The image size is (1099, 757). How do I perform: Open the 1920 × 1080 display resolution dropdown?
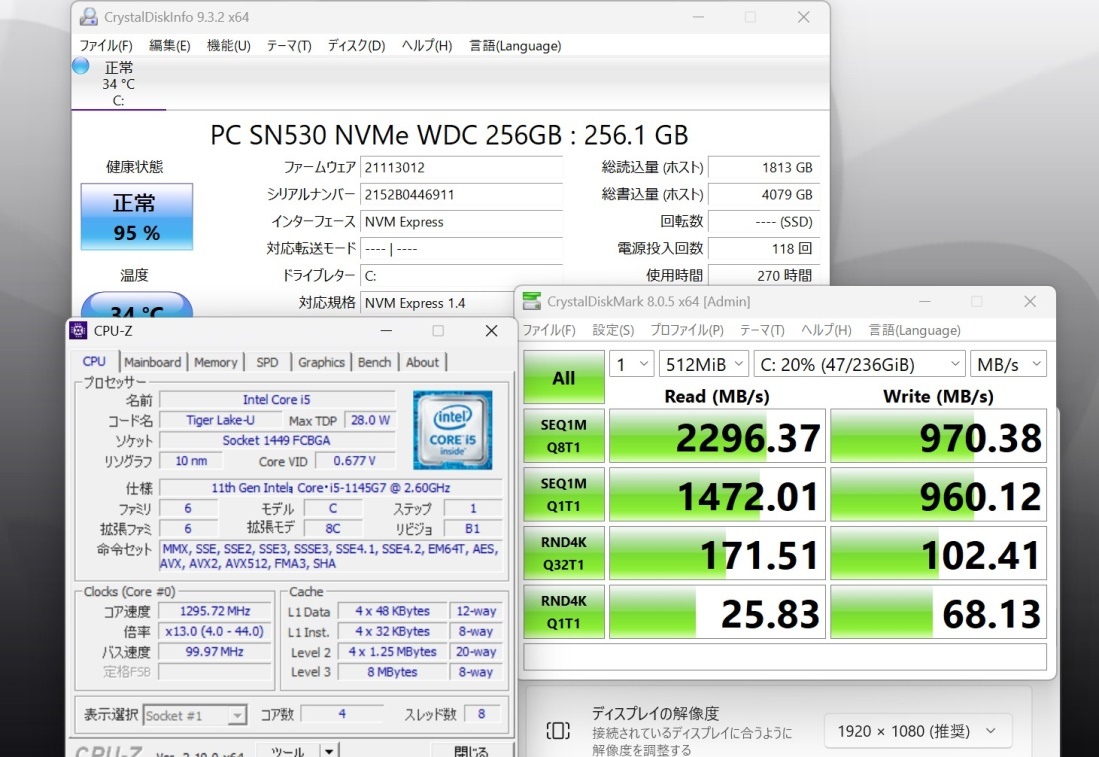917,731
